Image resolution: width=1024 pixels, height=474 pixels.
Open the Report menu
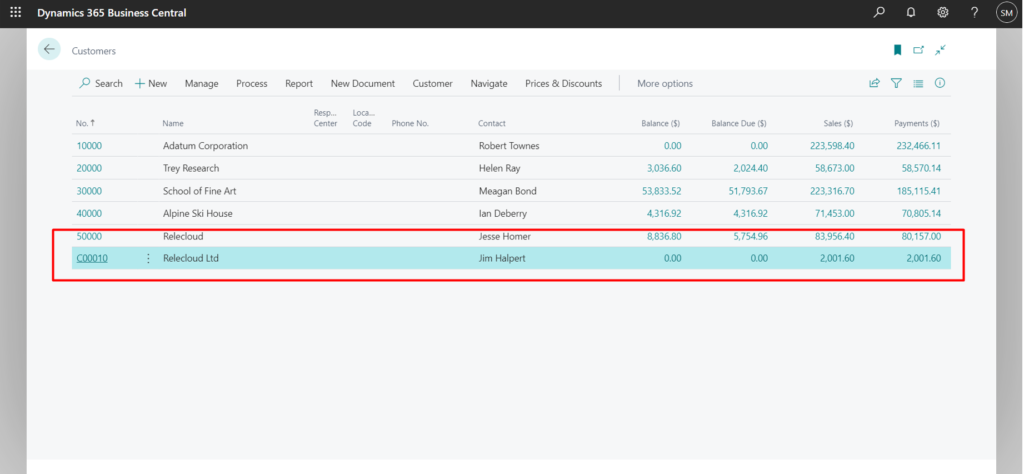coord(299,84)
